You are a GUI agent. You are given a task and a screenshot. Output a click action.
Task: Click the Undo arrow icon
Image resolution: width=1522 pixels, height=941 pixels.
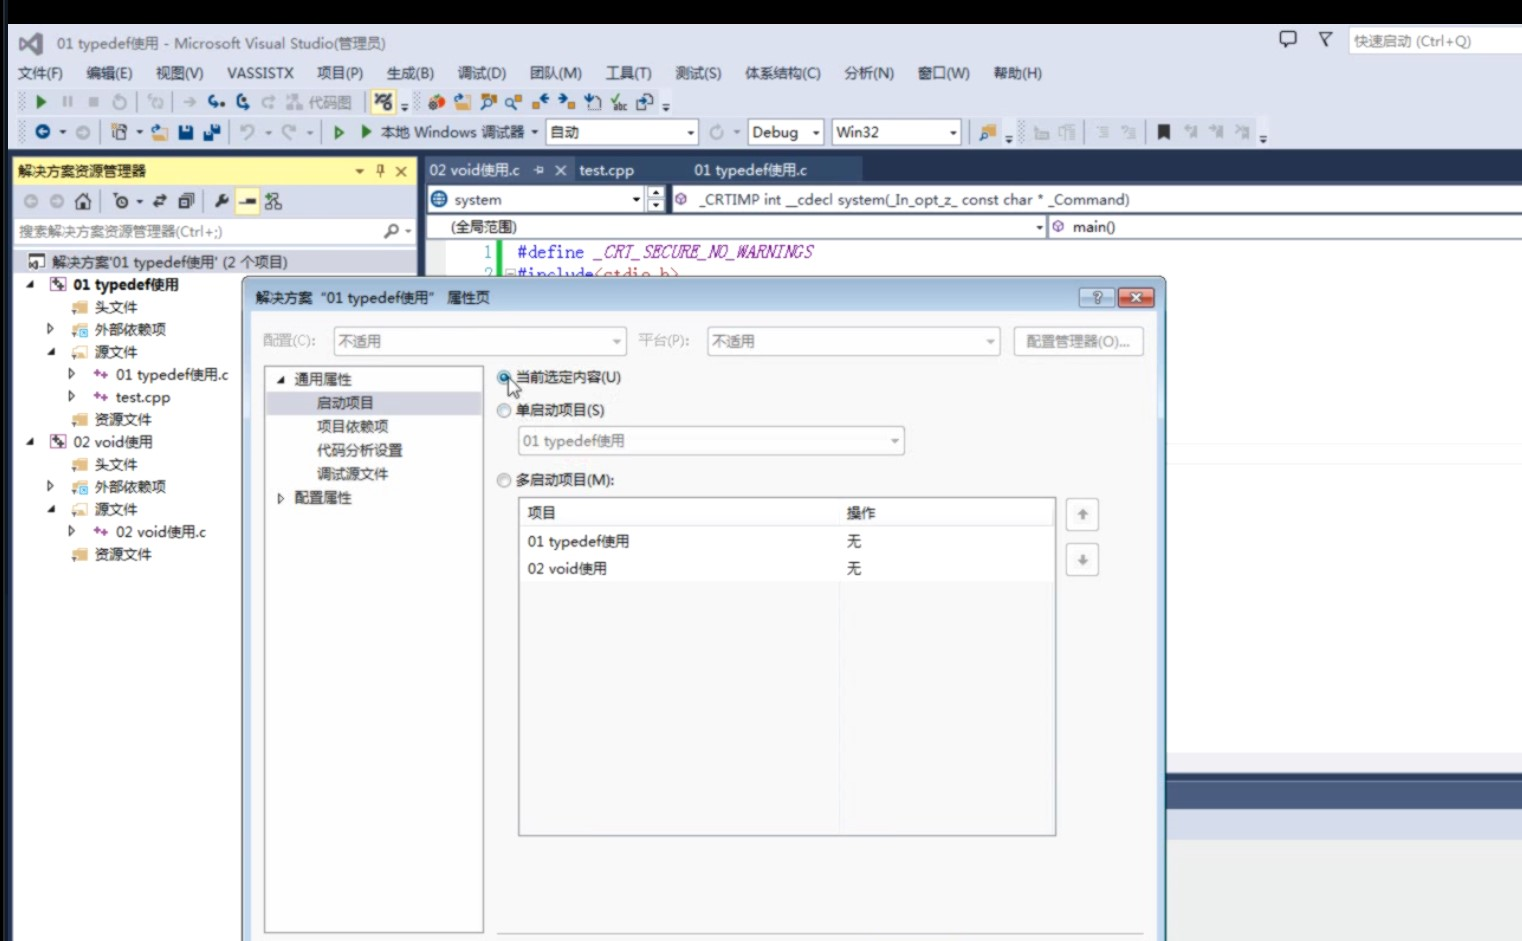247,132
